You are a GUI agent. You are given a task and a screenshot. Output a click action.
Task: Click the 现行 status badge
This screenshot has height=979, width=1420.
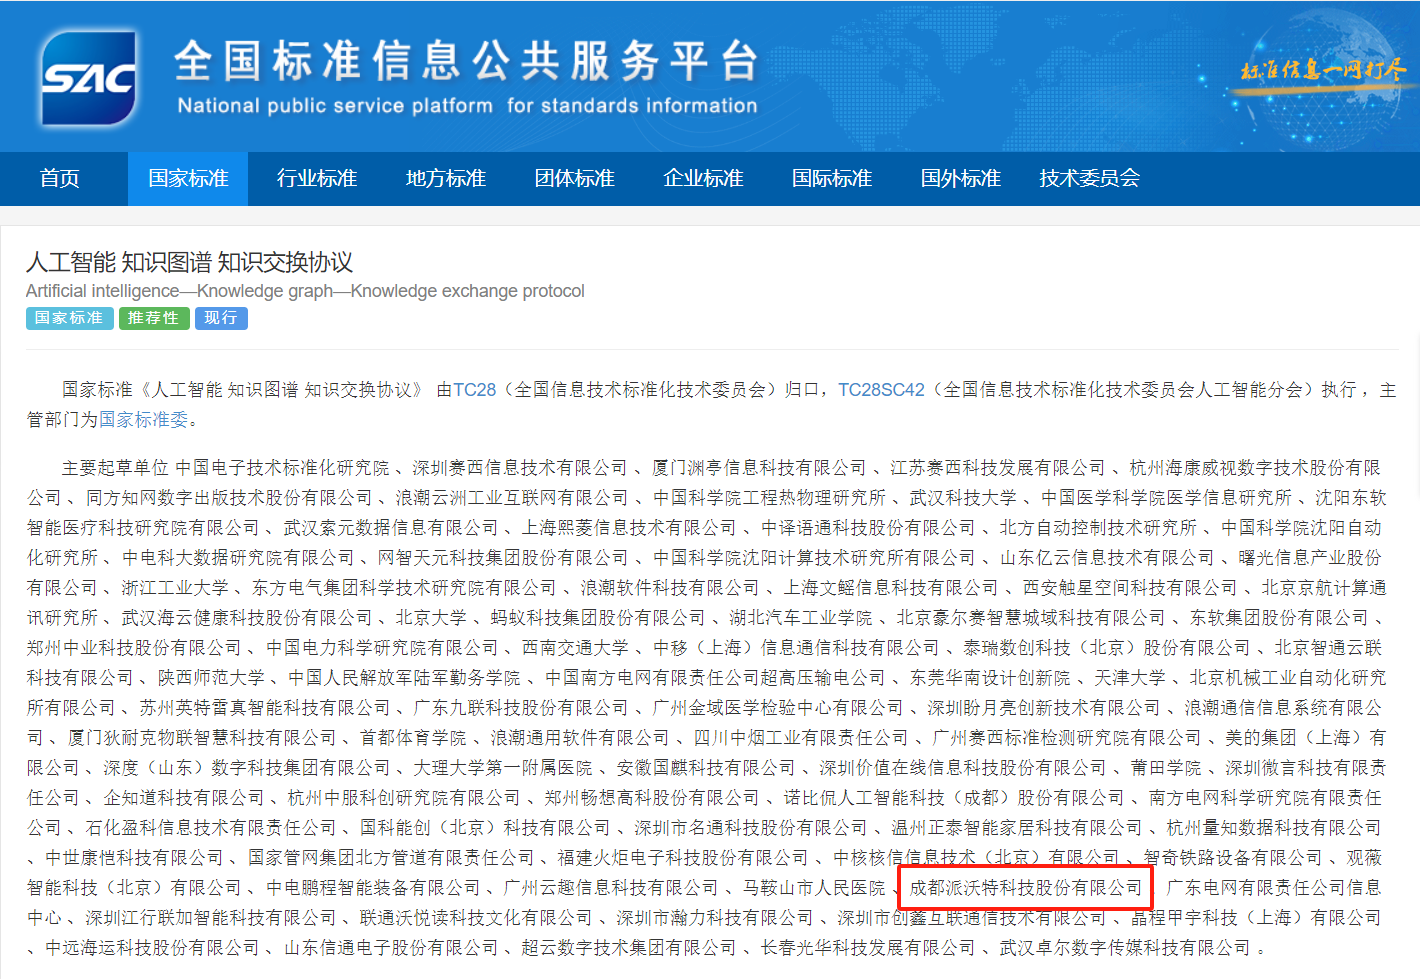pos(221,318)
